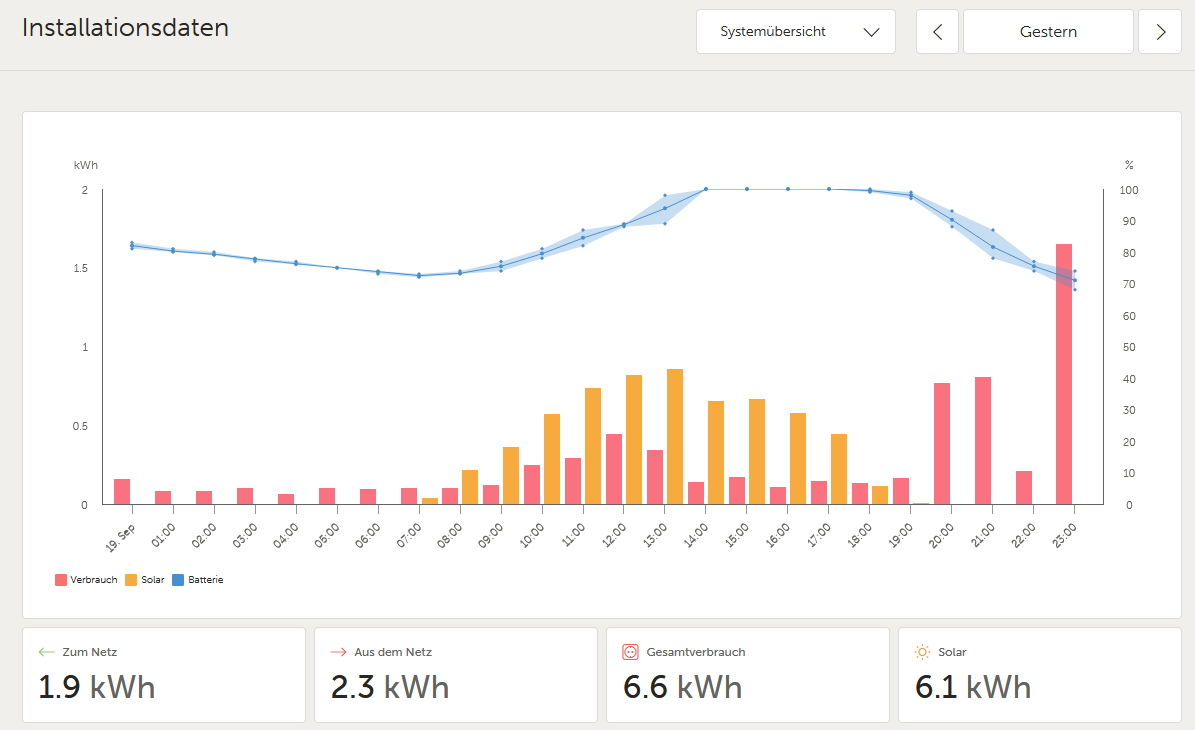Screen dimensions: 1195x730
Task: Go to the previous day with left chevron
Action: click(937, 32)
